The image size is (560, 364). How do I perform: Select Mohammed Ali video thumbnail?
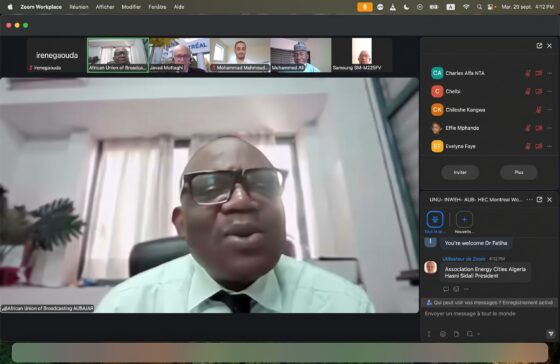301,55
